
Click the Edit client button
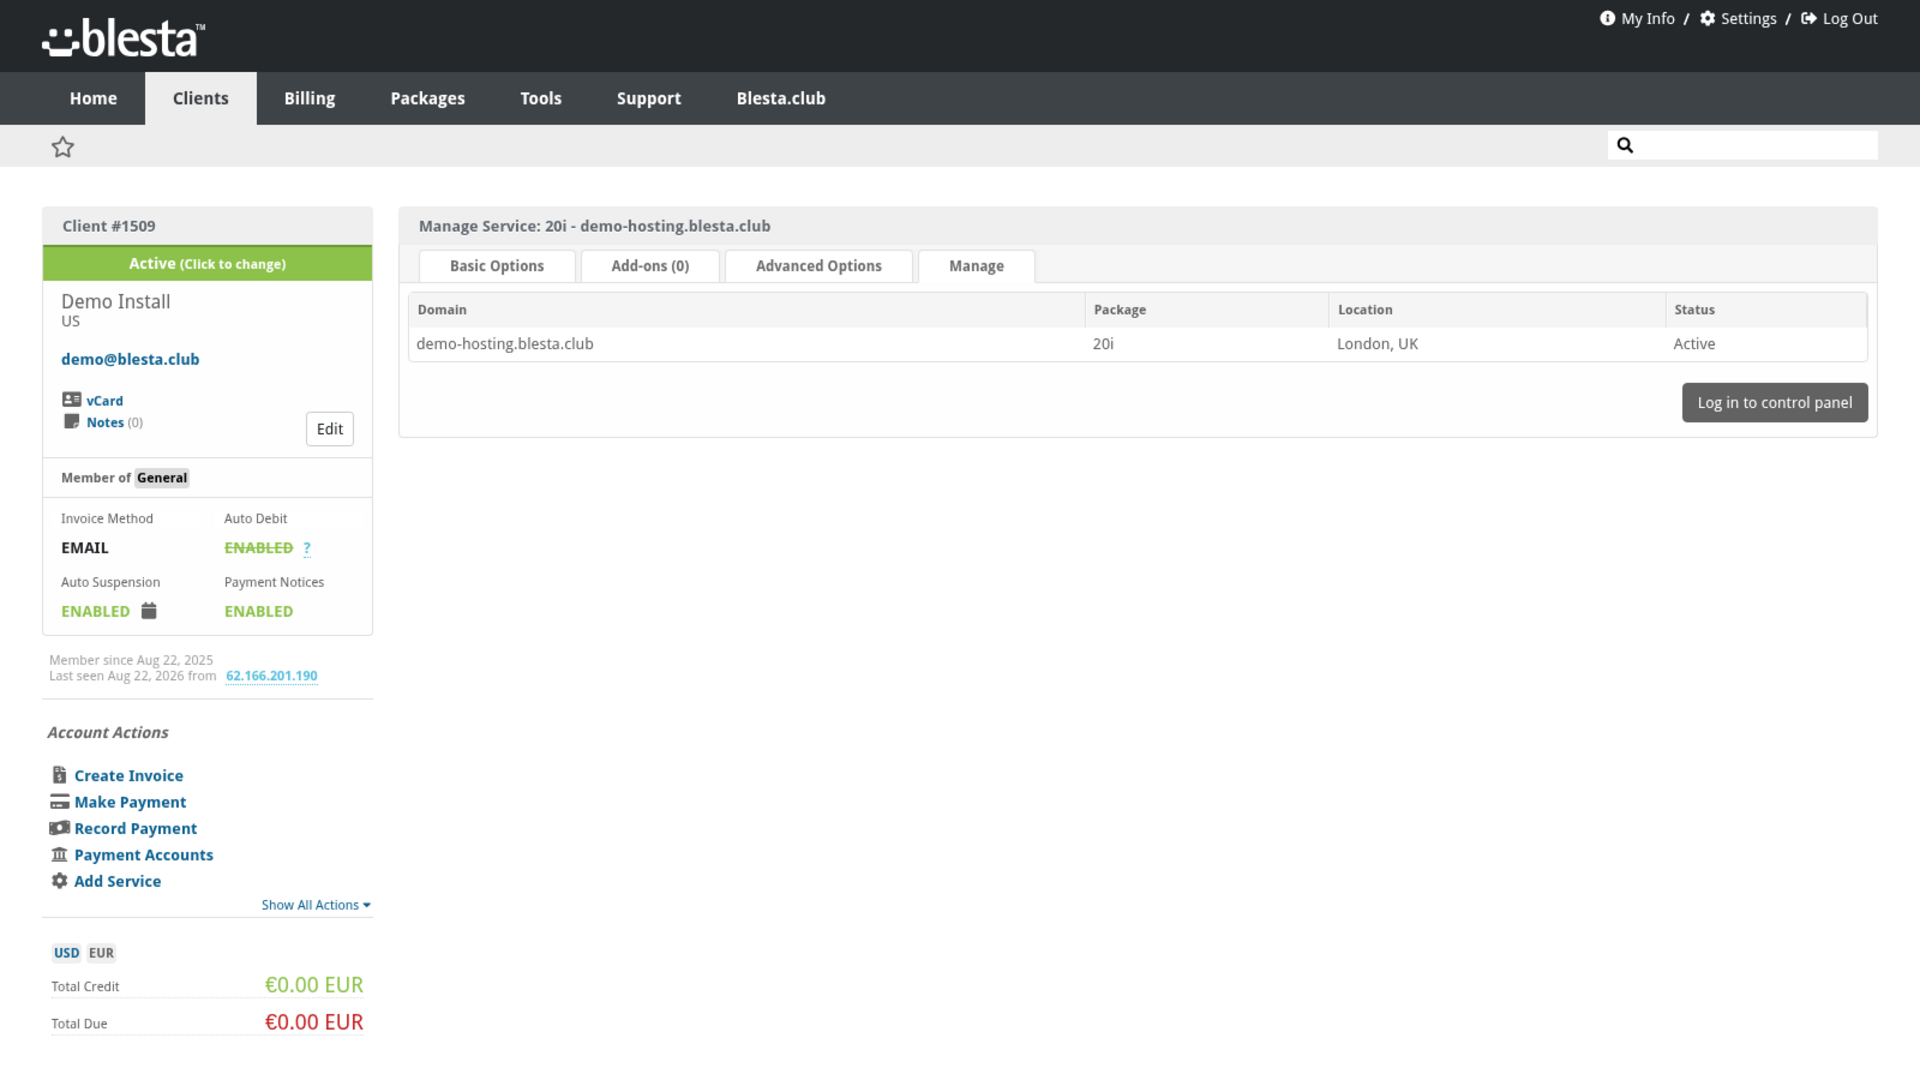pyautogui.click(x=329, y=429)
